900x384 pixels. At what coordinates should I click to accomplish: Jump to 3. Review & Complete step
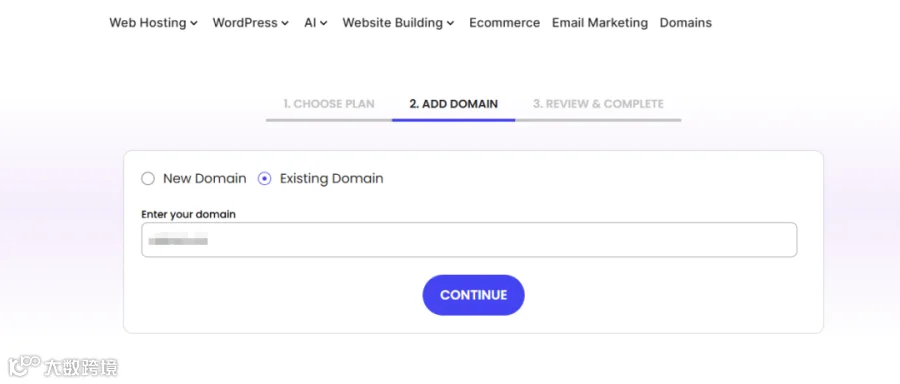click(x=598, y=104)
